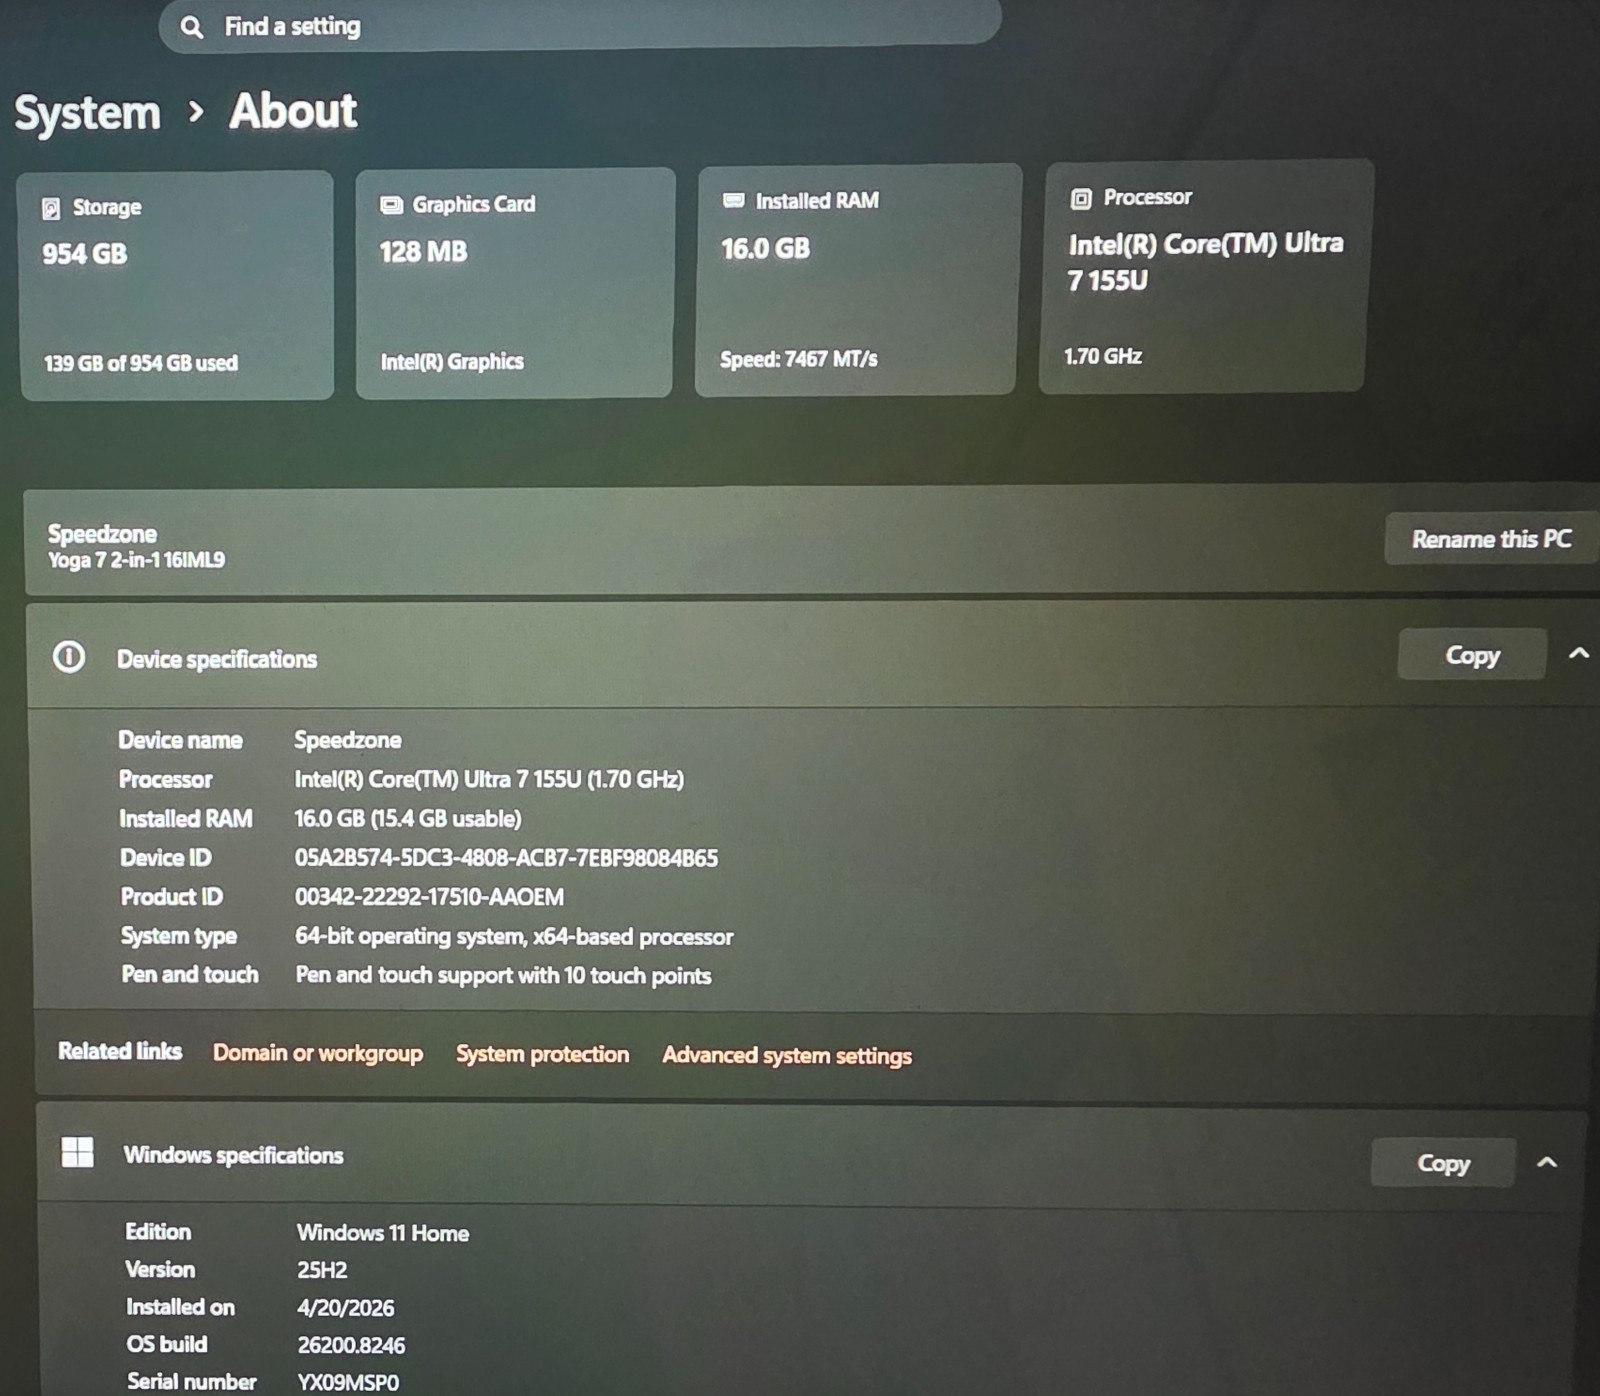This screenshot has height=1396, width=1600.
Task: Click the Device name value Speedzone
Action: pyautogui.click(x=348, y=740)
